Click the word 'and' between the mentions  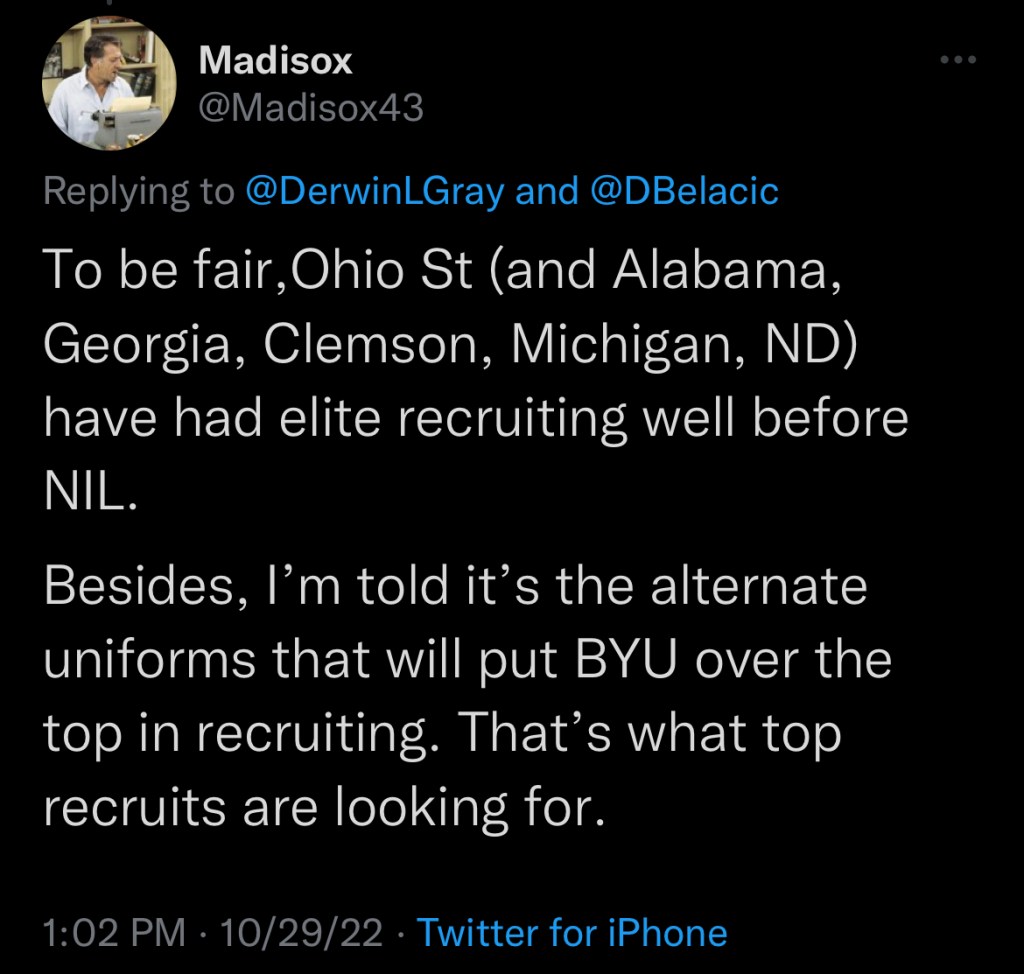[545, 190]
